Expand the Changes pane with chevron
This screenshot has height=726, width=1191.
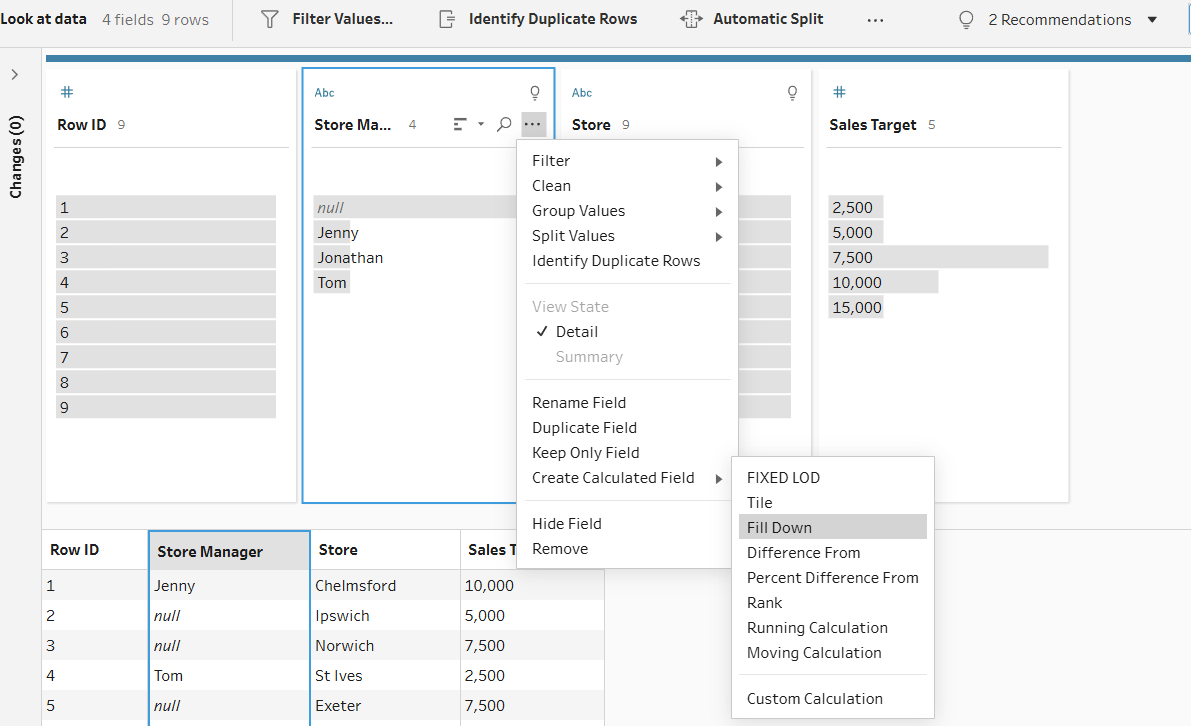15,75
